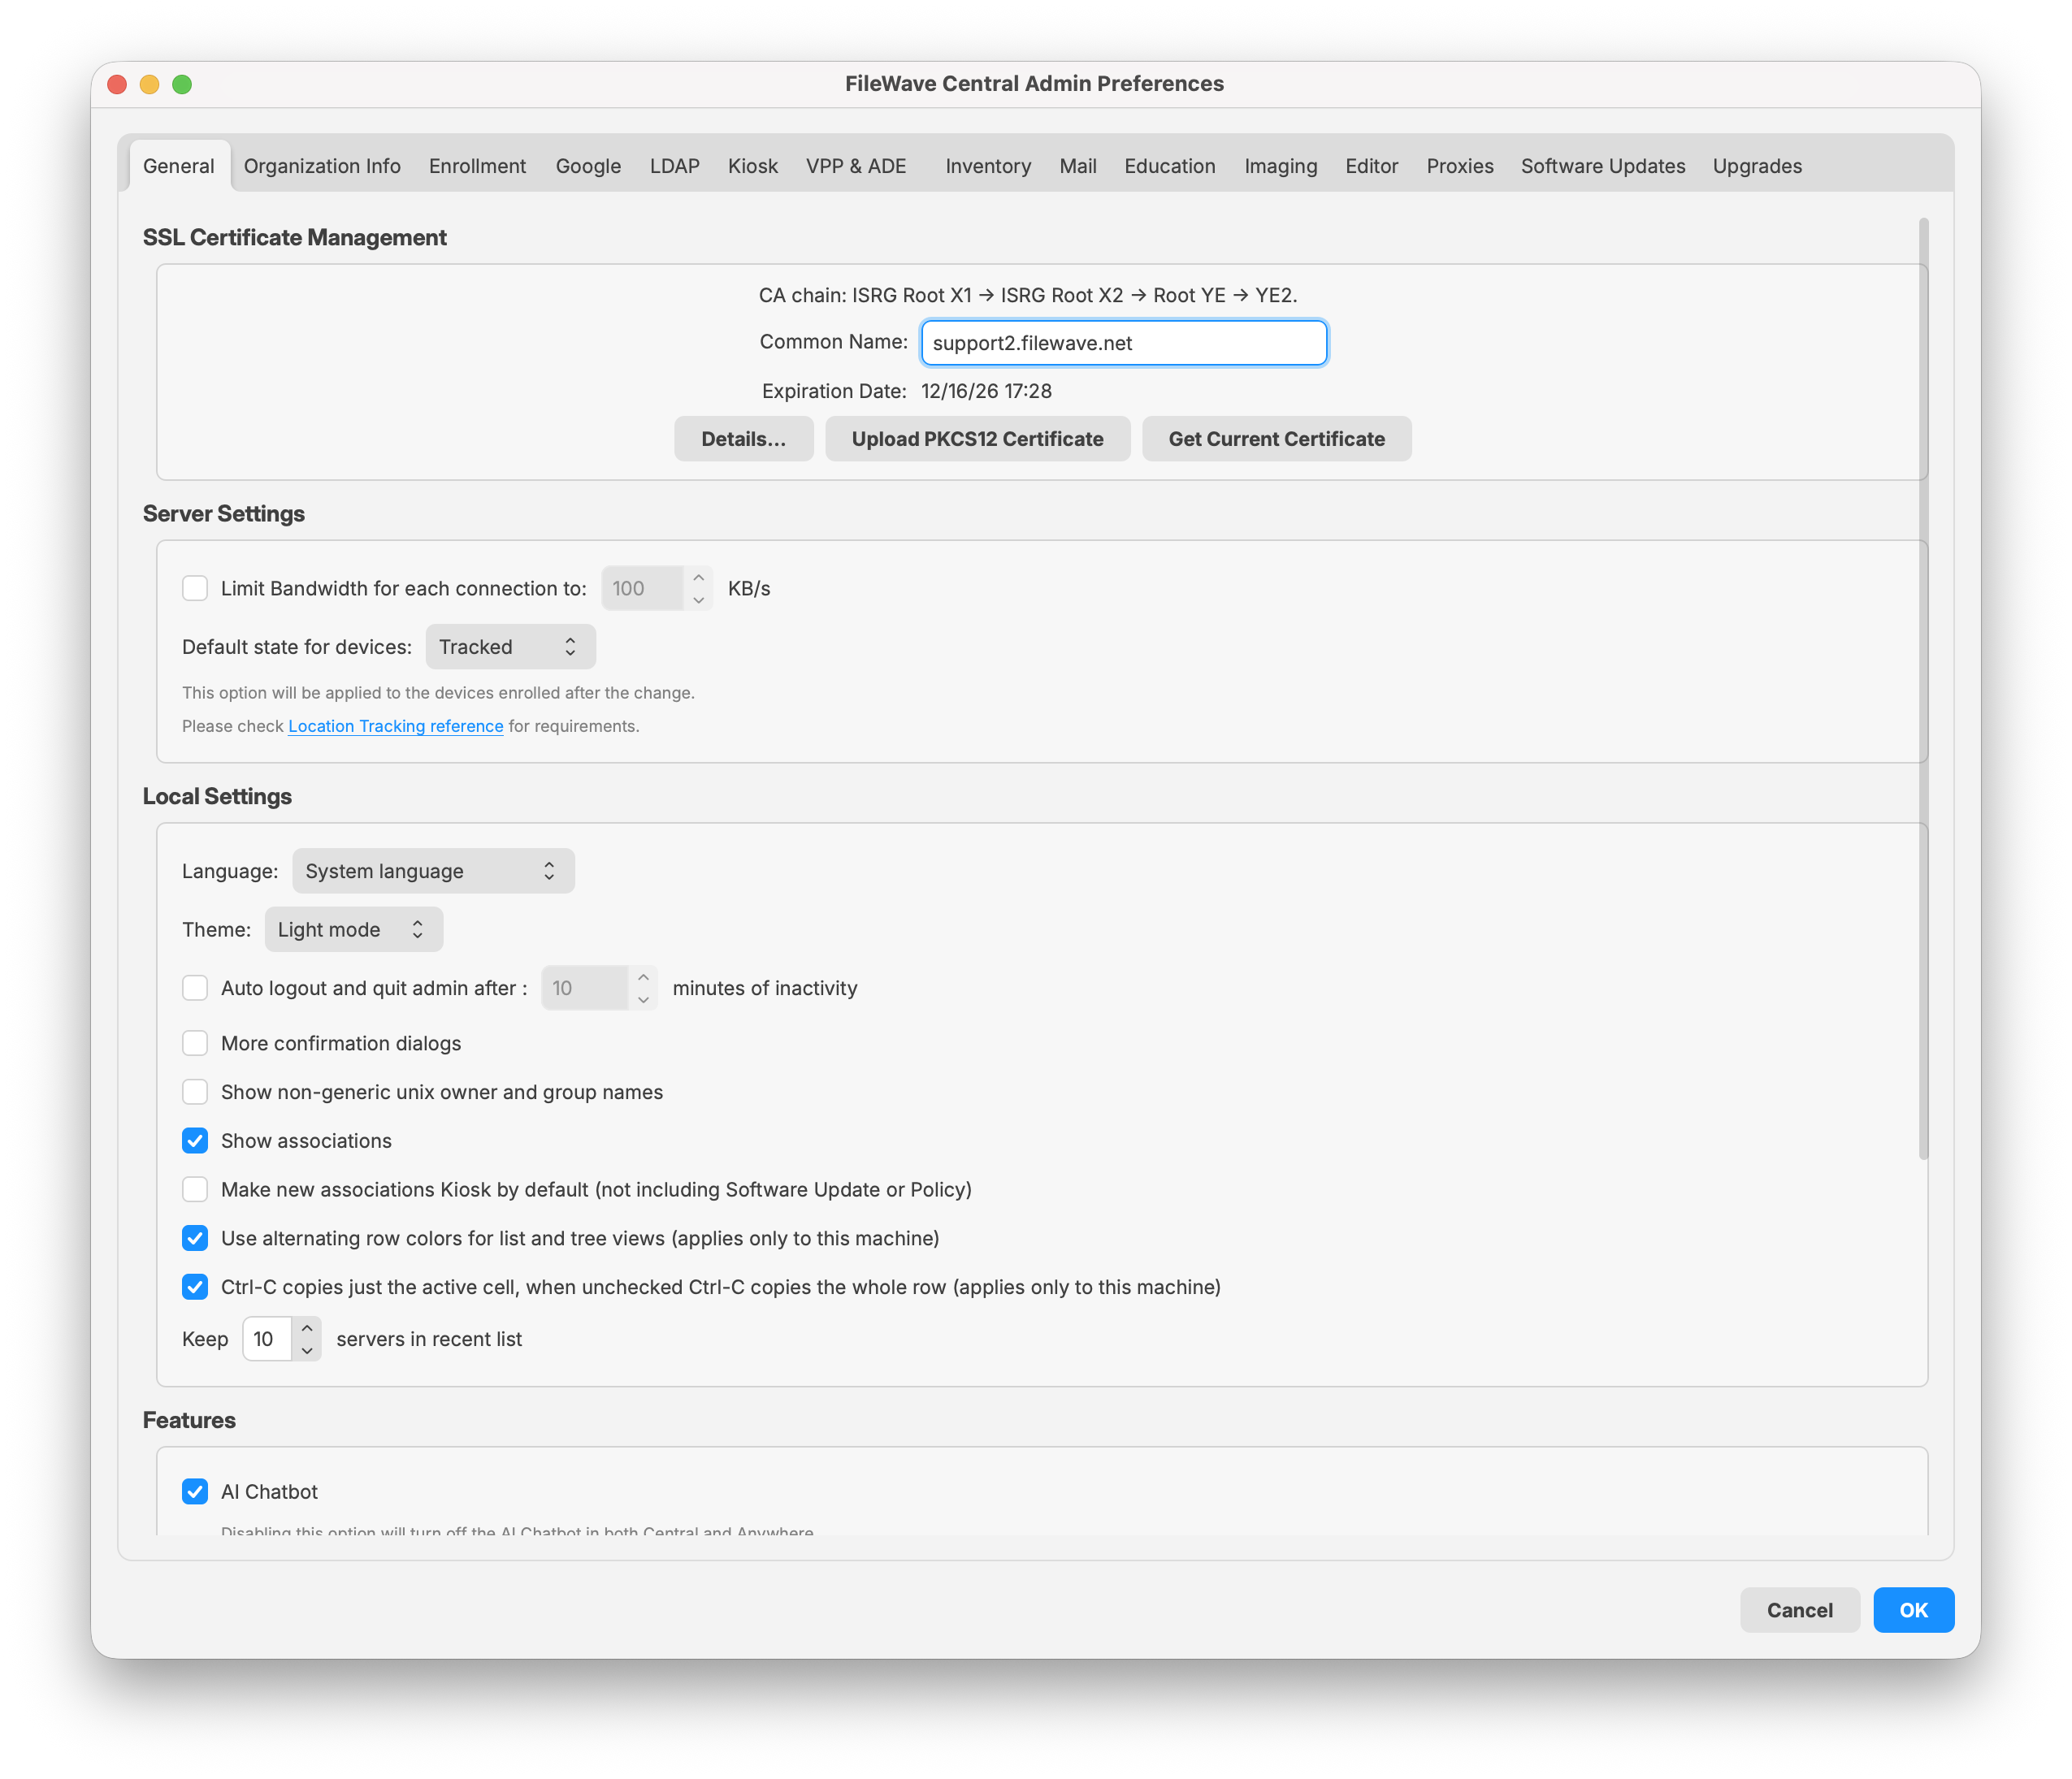Open the Theme Light mode dropdown
Screen dimensions: 2072x1779
click(353, 930)
